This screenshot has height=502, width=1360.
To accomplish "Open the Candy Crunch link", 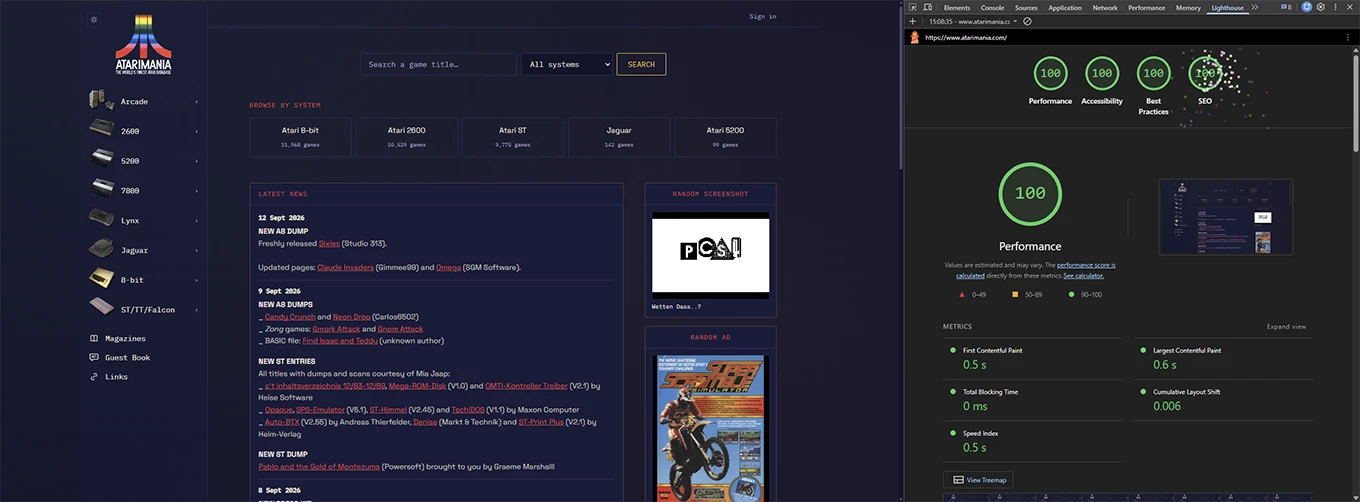I will pyautogui.click(x=289, y=315).
